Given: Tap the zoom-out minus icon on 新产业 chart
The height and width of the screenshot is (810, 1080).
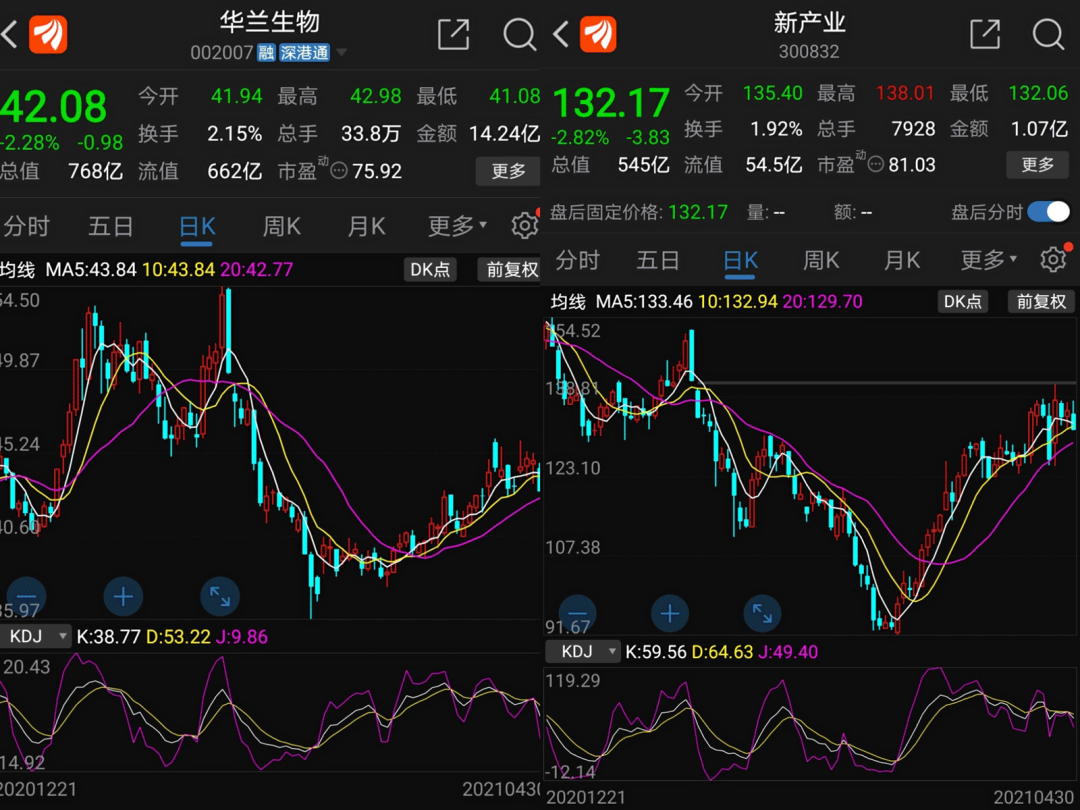Looking at the screenshot, I should coord(576,614).
